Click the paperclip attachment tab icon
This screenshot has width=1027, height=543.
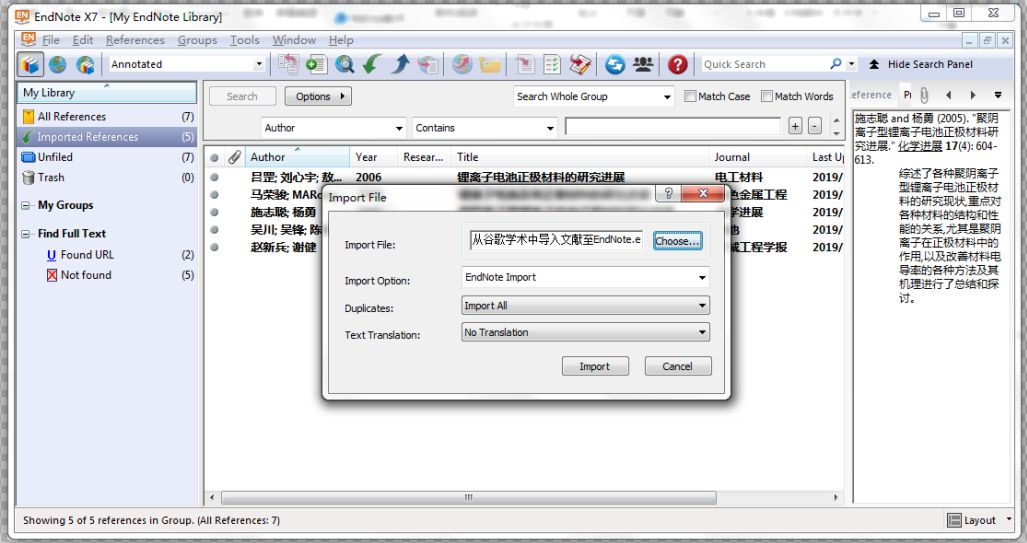coord(924,96)
